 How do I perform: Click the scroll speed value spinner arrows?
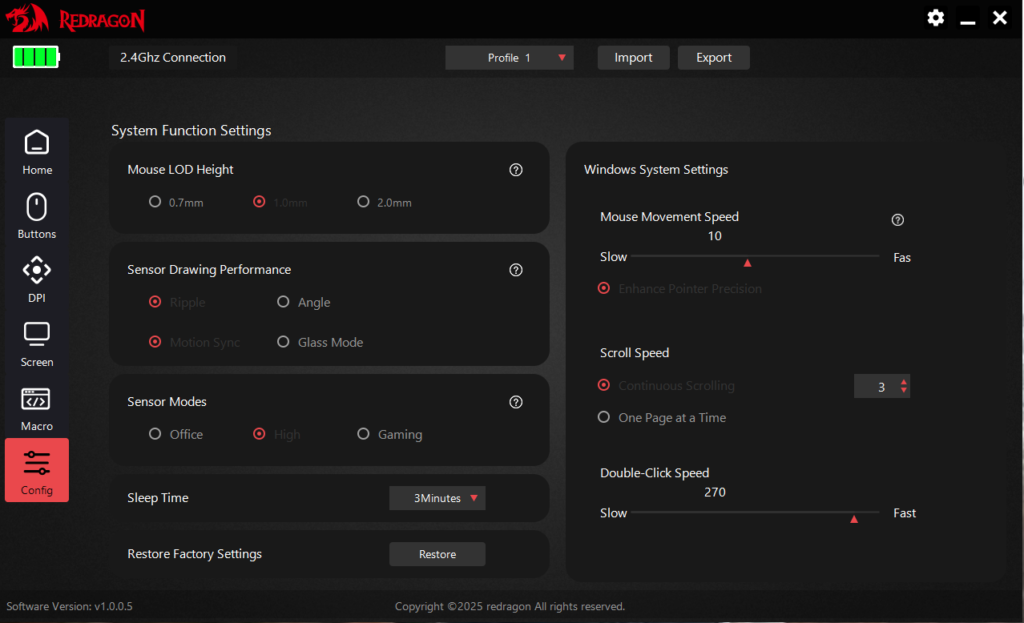(904, 386)
